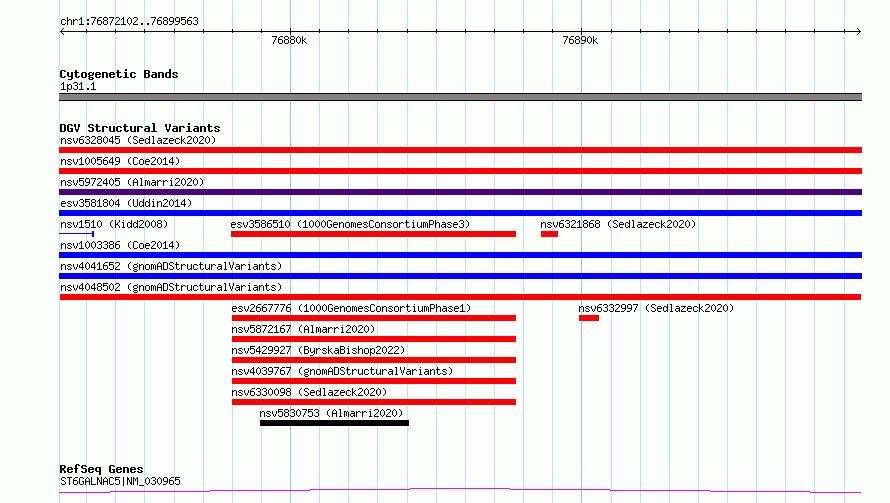Click the nsv6328045 (Sedlazeck2020) label
890x503 pixels.
tap(138, 140)
